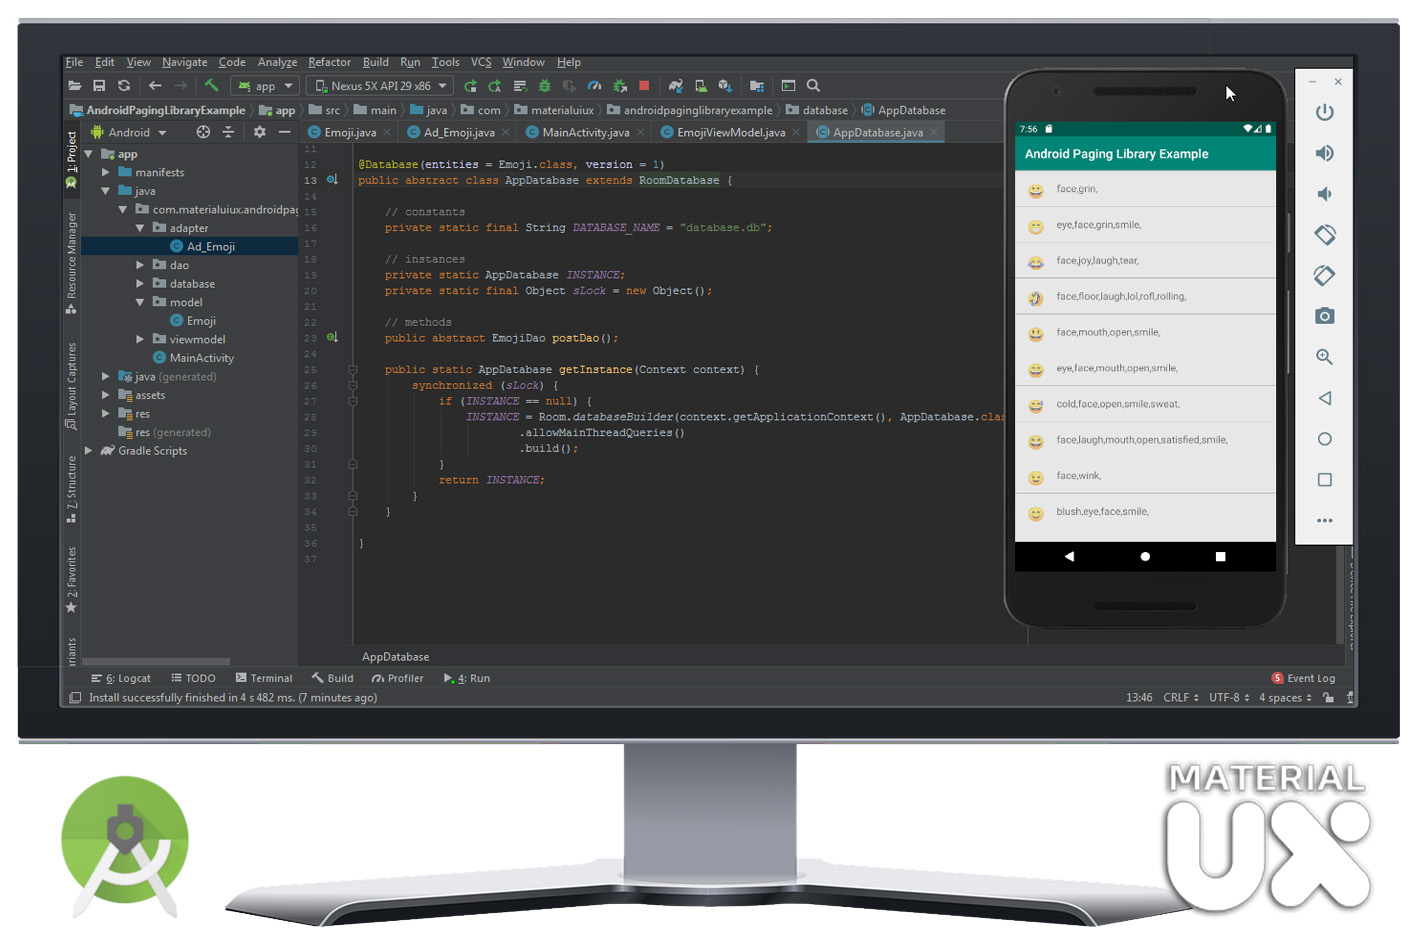
Task: Open extended emulator controls with ellipsis icon
Action: coord(1324,520)
